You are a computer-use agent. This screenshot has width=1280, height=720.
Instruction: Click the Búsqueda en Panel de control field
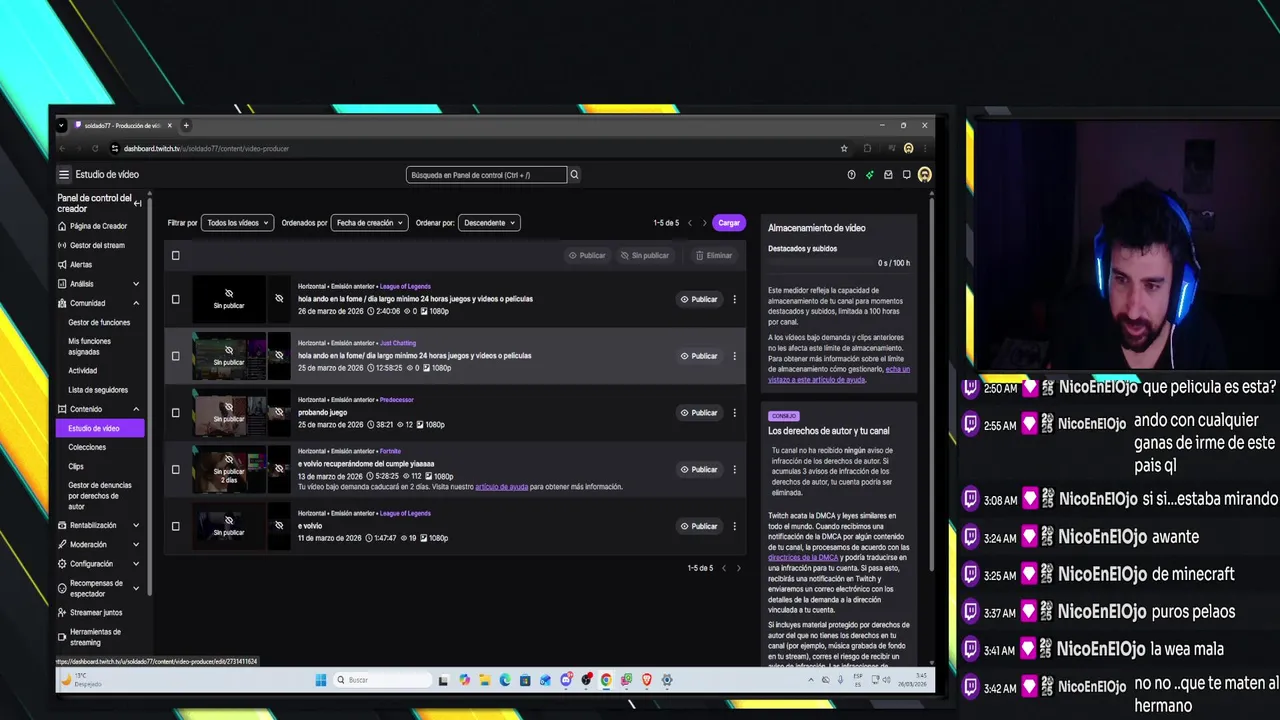(486, 175)
